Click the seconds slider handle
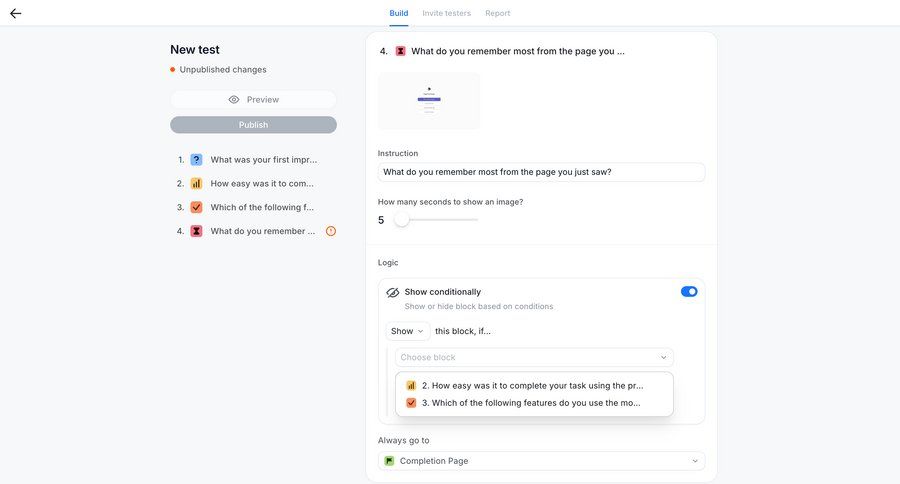900x484 pixels. (x=401, y=220)
